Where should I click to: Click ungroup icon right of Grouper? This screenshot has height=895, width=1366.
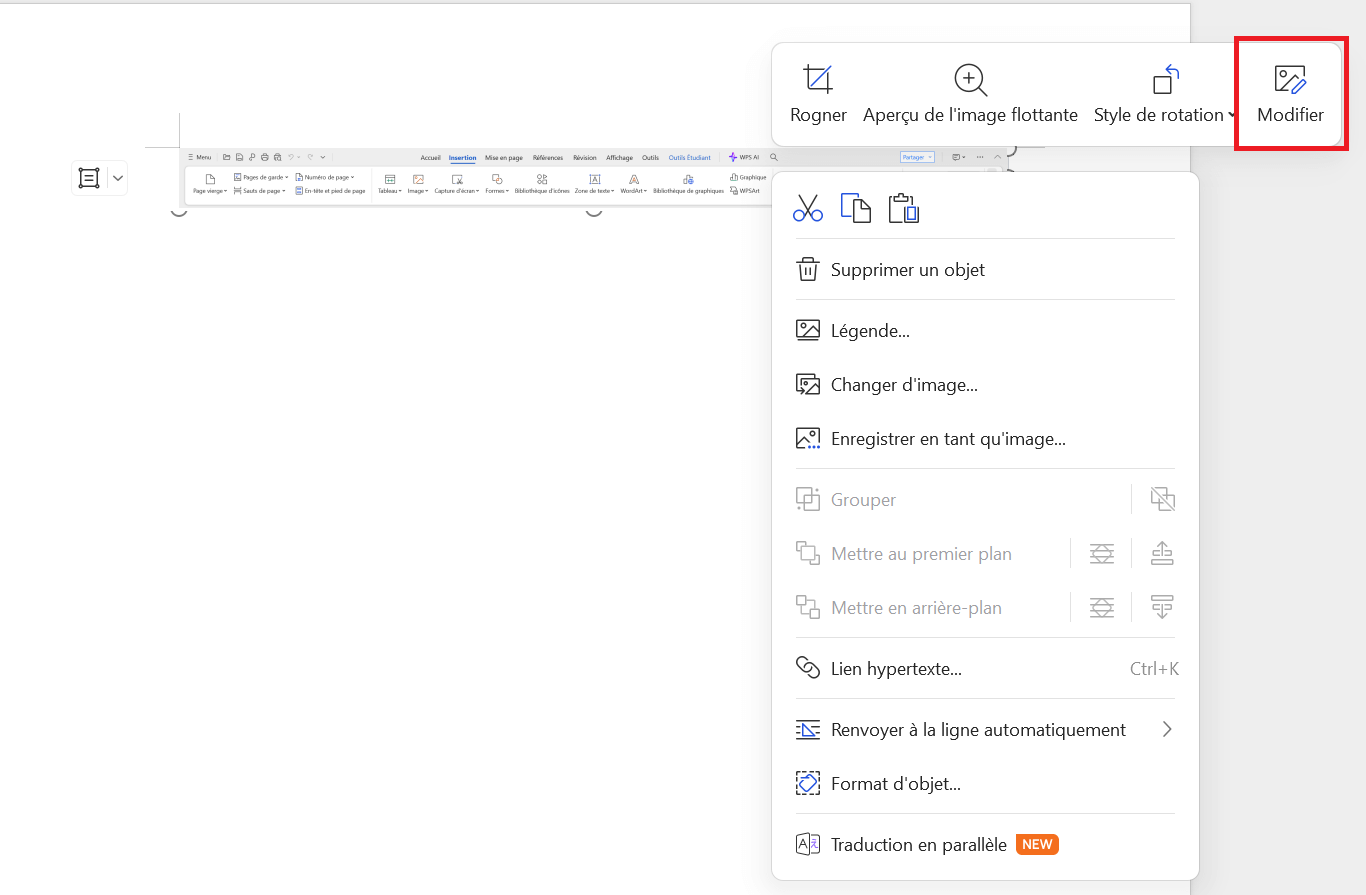1162,499
